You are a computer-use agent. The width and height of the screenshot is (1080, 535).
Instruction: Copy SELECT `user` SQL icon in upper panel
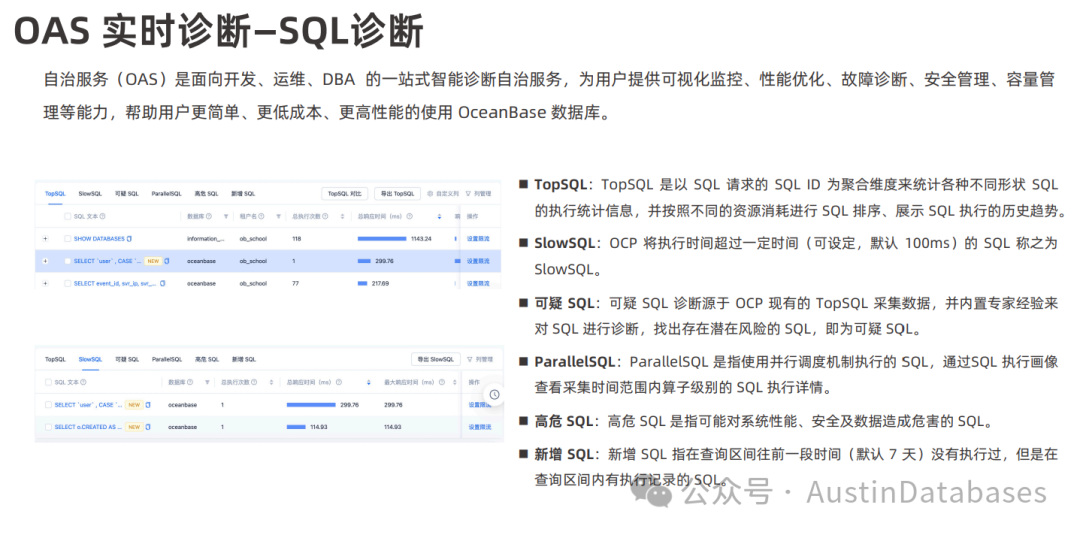click(x=167, y=261)
